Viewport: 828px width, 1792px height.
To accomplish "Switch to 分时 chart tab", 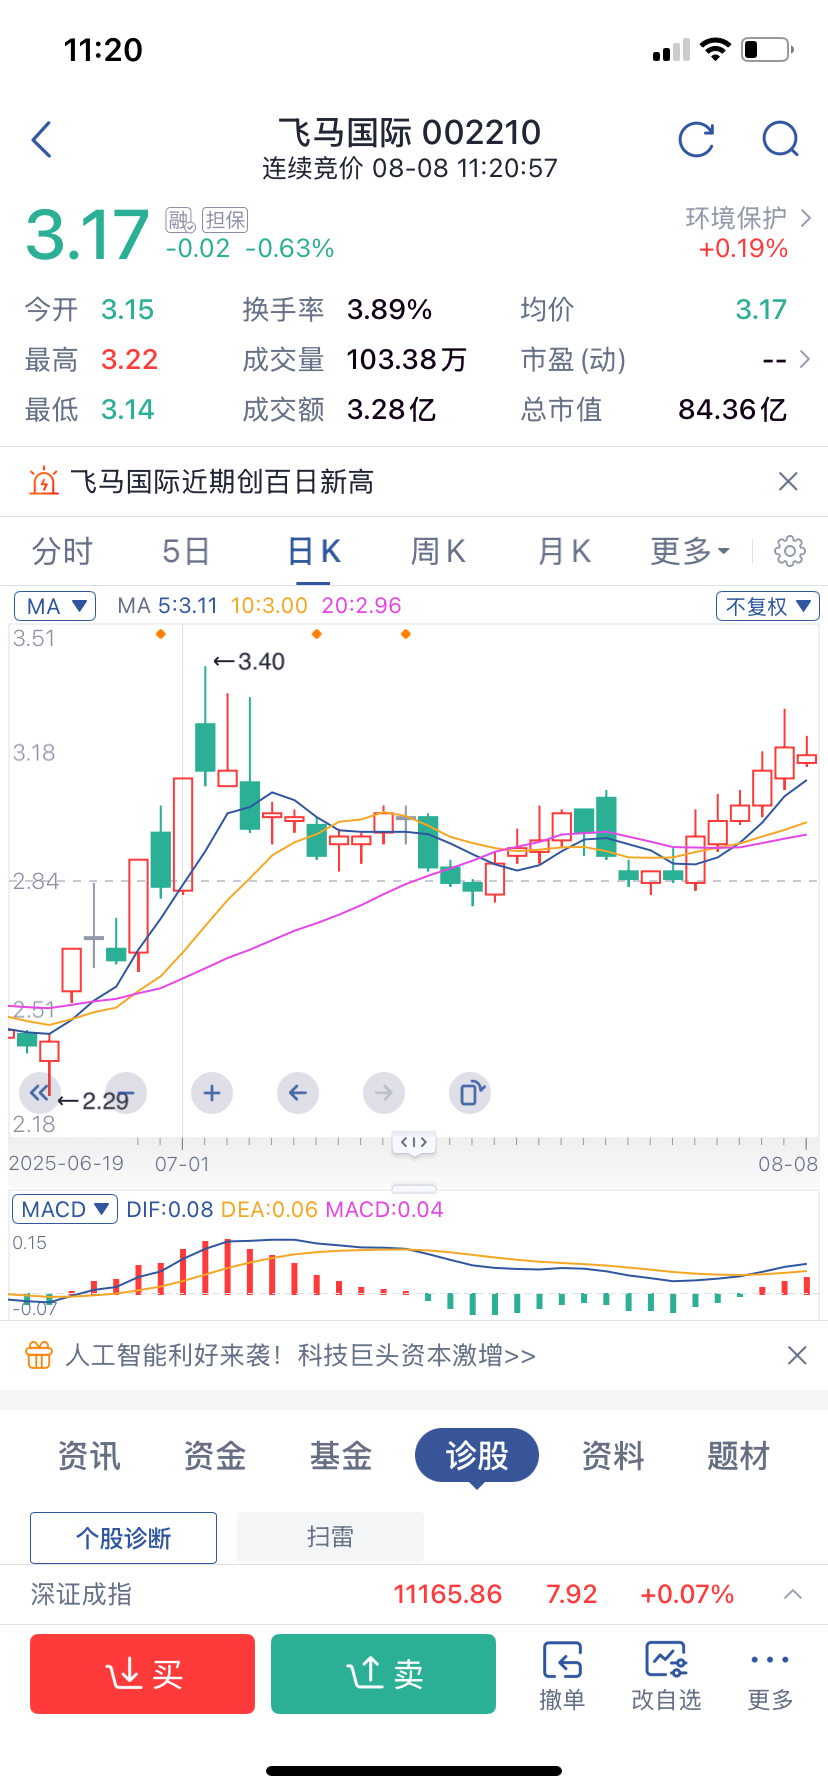I will pyautogui.click(x=62, y=551).
